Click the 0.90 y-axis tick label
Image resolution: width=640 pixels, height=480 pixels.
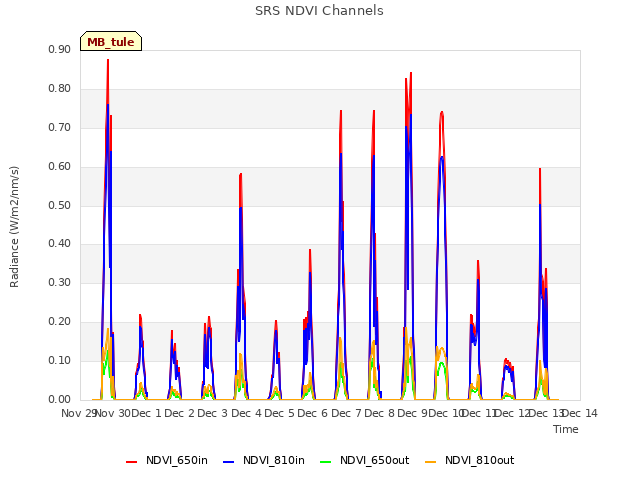(59, 49)
